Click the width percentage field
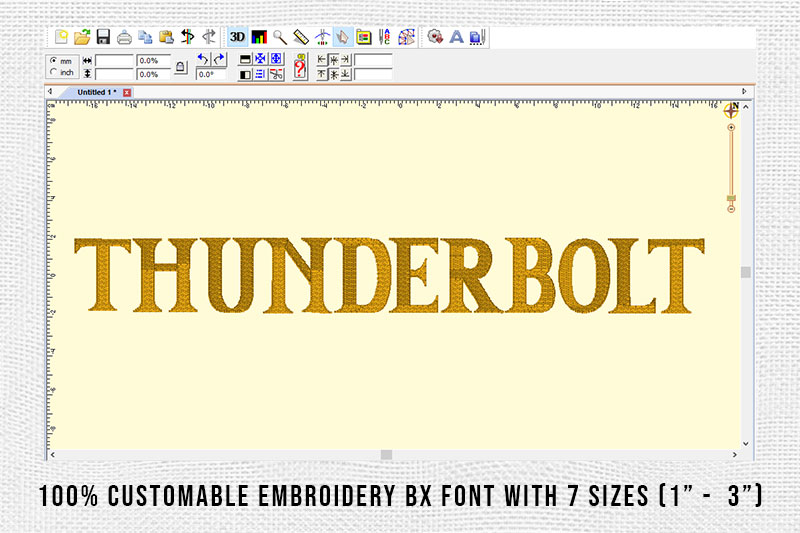The height and width of the screenshot is (533, 800). point(154,61)
